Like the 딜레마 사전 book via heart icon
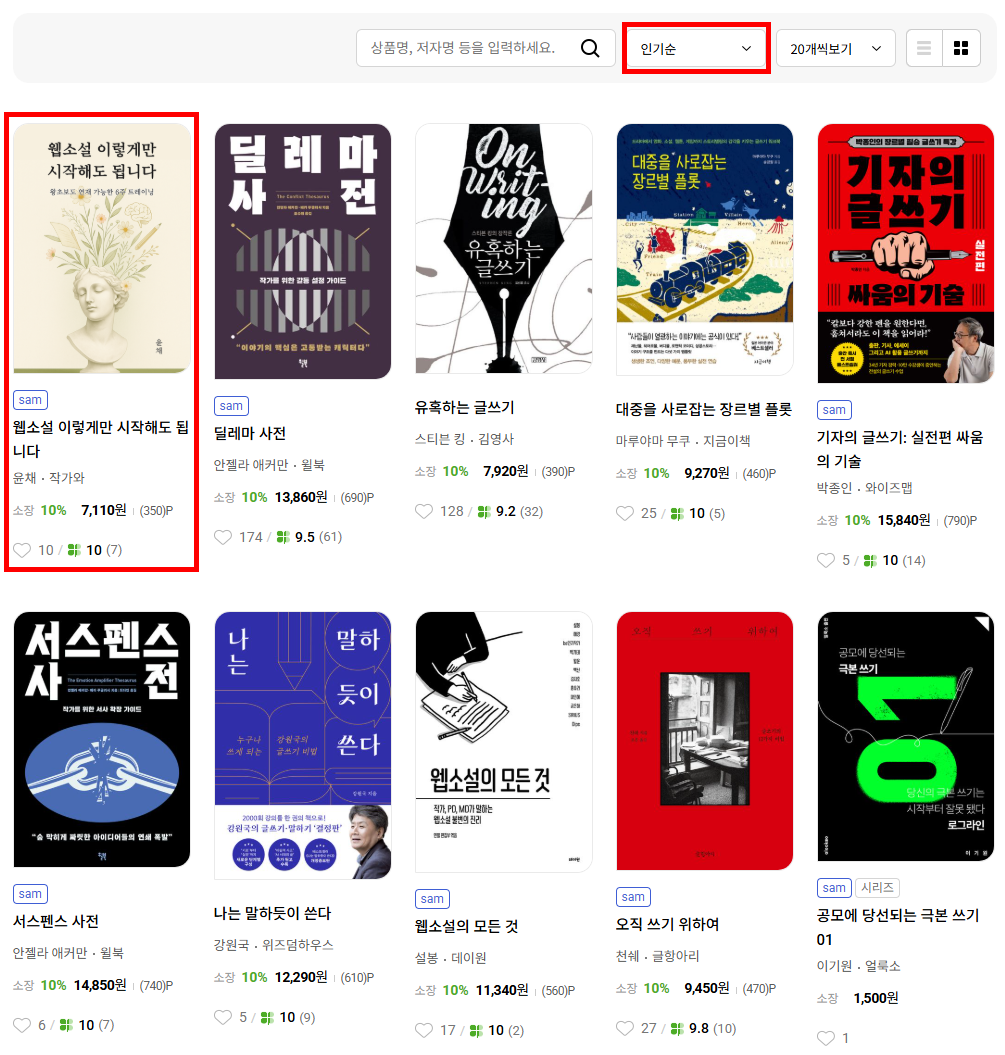Image resolution: width=1005 pixels, height=1055 pixels. pyautogui.click(x=223, y=537)
